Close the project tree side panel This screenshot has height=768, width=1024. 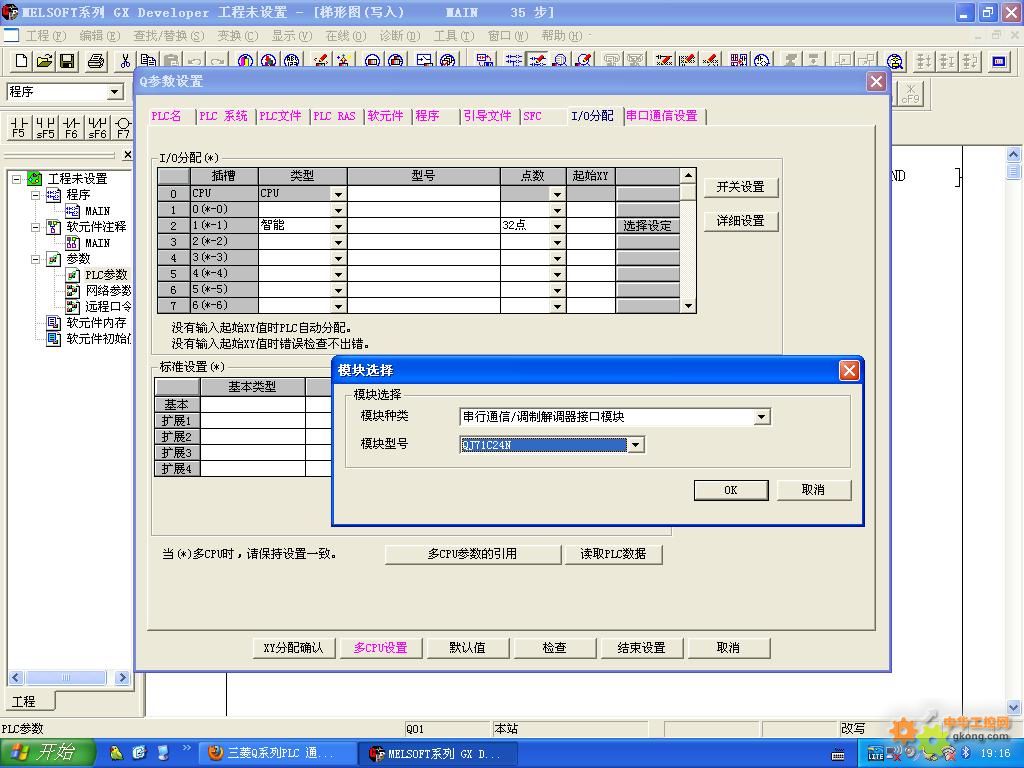(x=127, y=155)
